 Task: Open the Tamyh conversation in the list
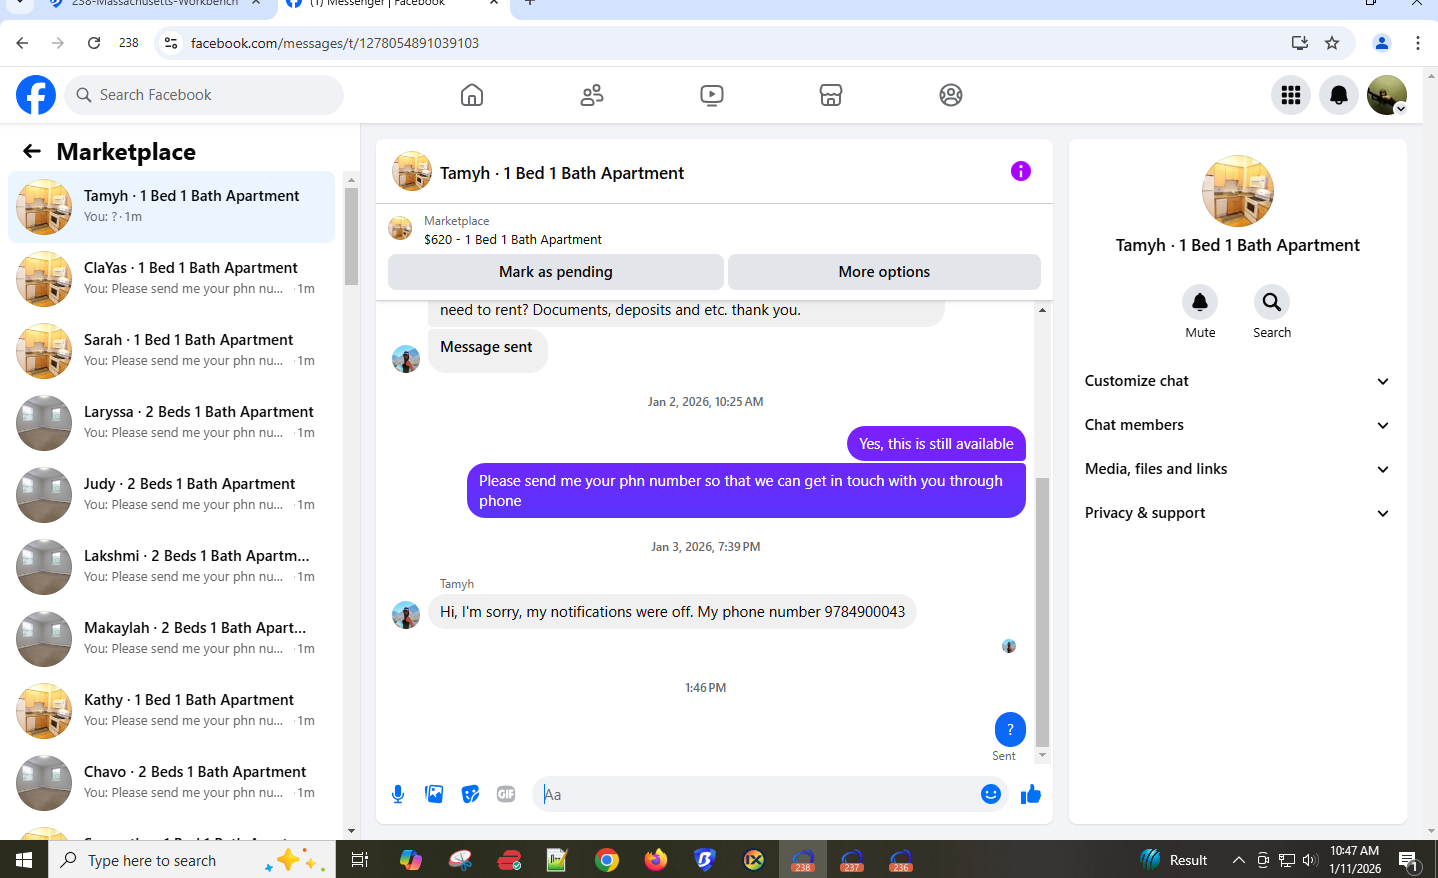[172, 207]
